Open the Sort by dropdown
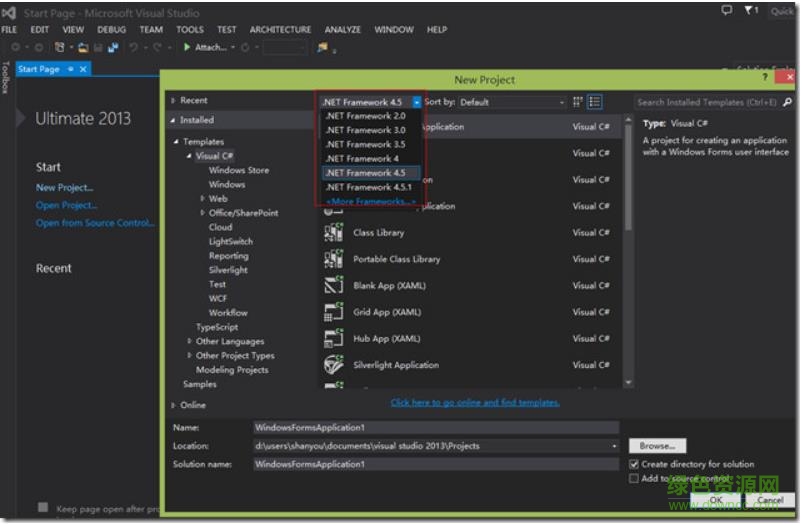802x524 pixels. 512,102
